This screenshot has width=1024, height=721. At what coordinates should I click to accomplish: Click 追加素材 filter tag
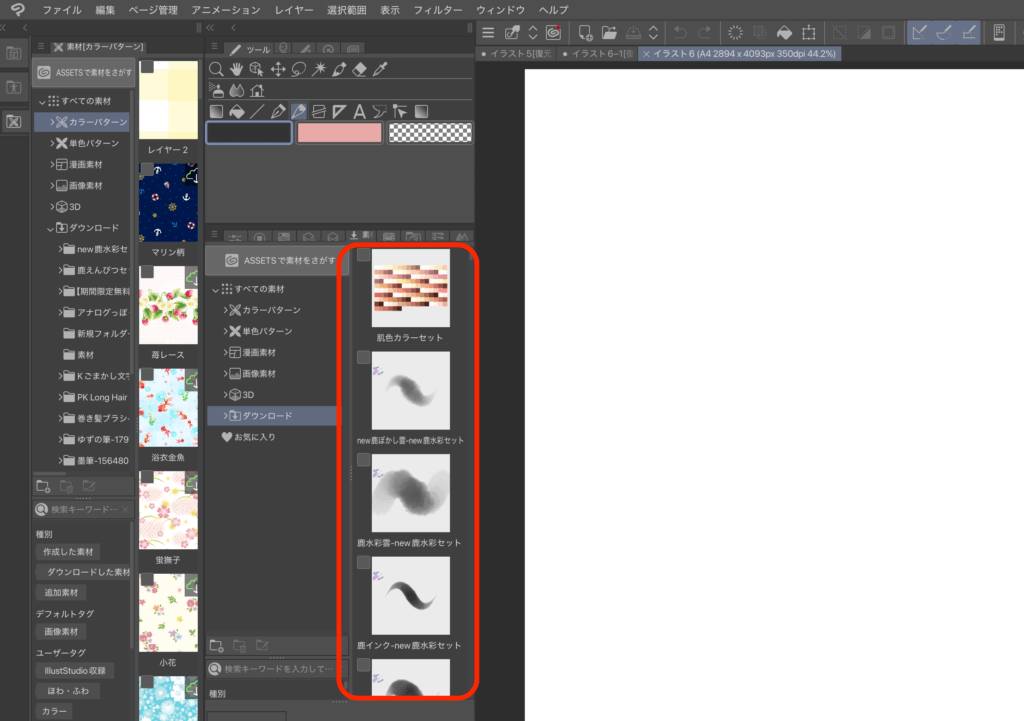61,592
